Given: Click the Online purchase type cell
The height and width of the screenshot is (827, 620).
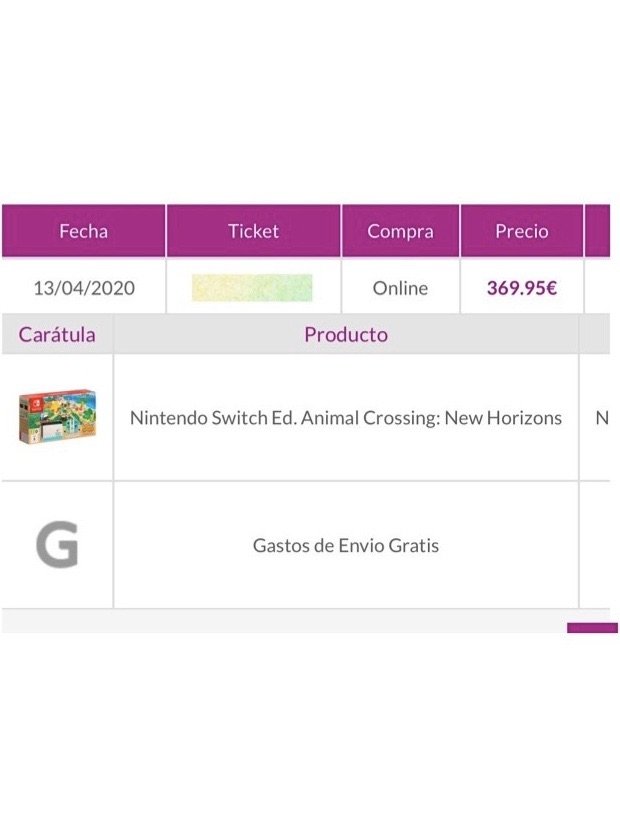Looking at the screenshot, I should pyautogui.click(x=400, y=288).
